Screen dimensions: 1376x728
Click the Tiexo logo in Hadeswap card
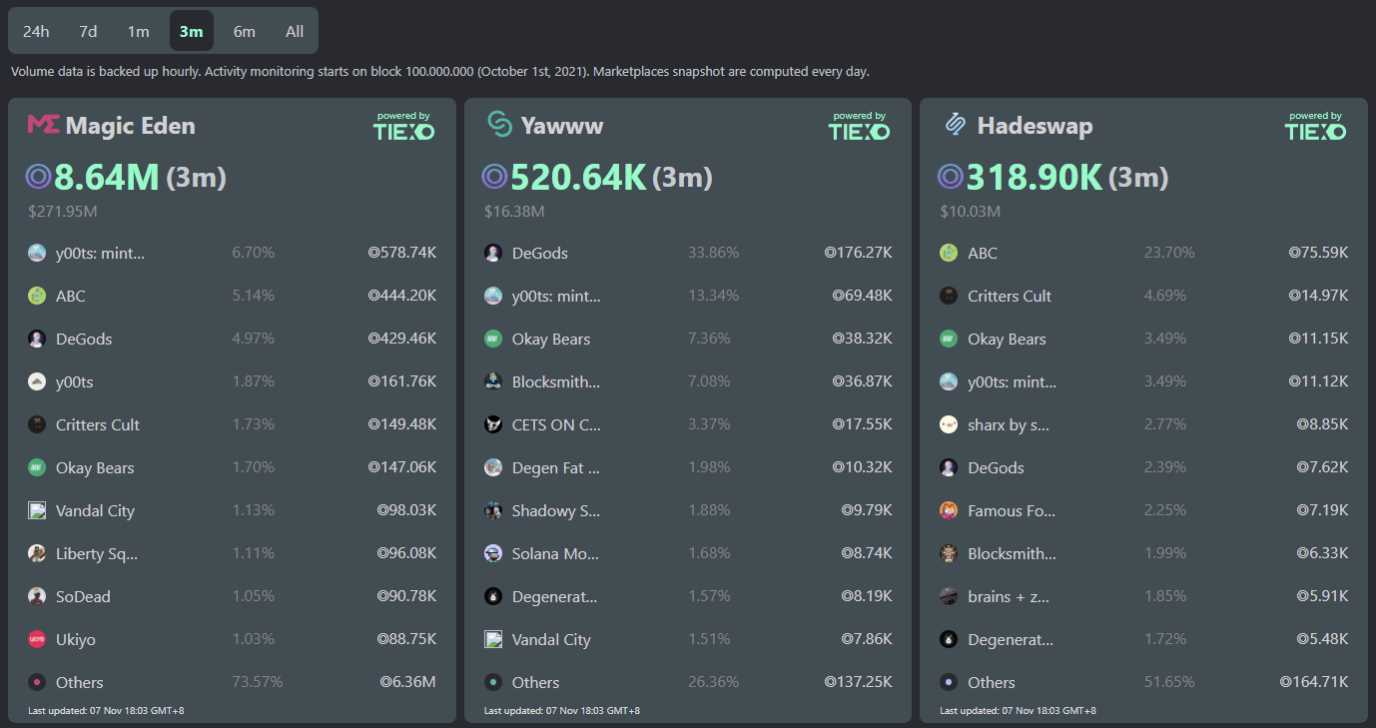click(x=1315, y=126)
